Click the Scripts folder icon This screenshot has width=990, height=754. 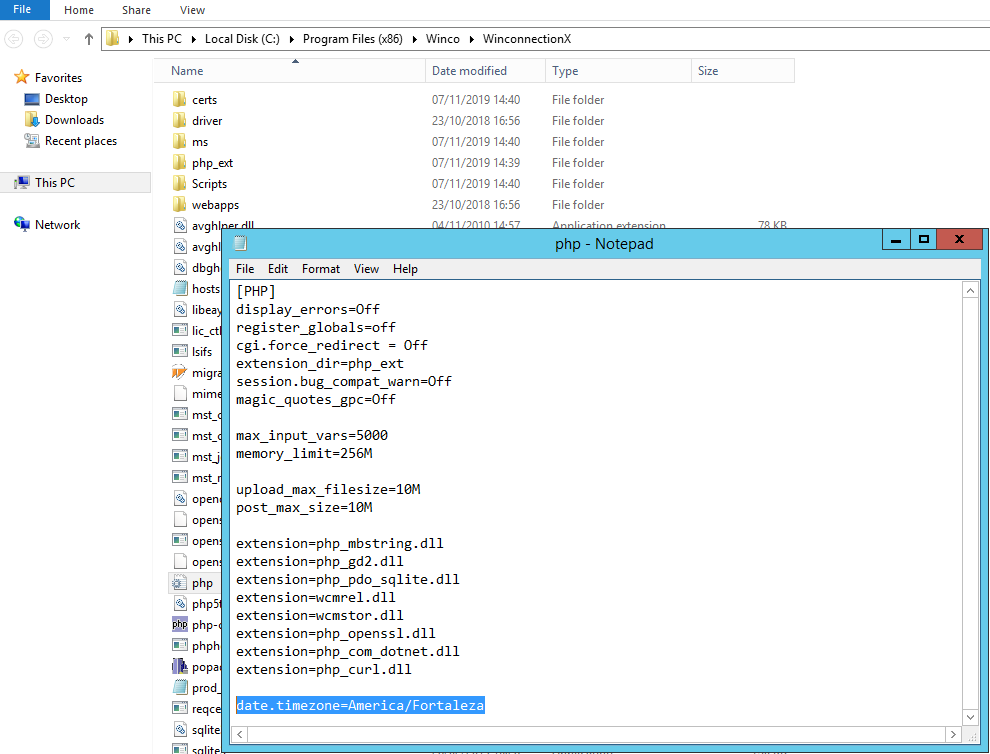(x=179, y=184)
